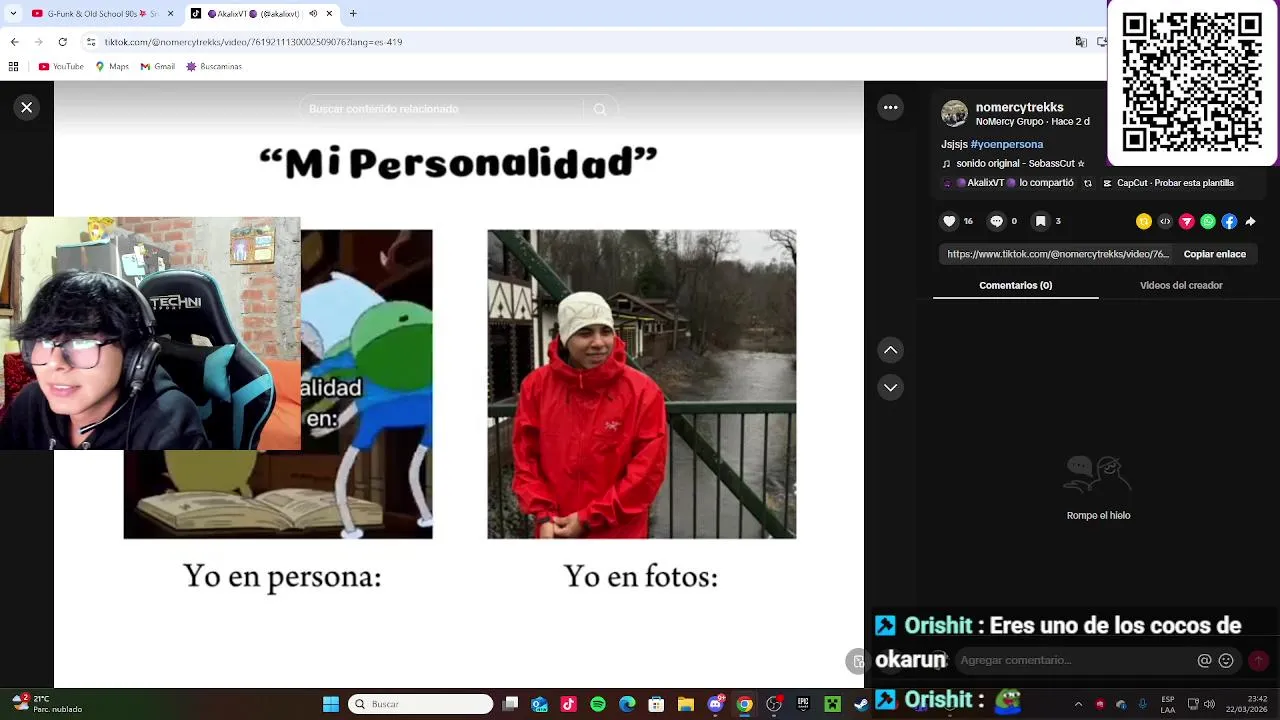Image resolution: width=1280 pixels, height=720 pixels.
Task: Go to next video with down arrow
Action: coord(890,387)
